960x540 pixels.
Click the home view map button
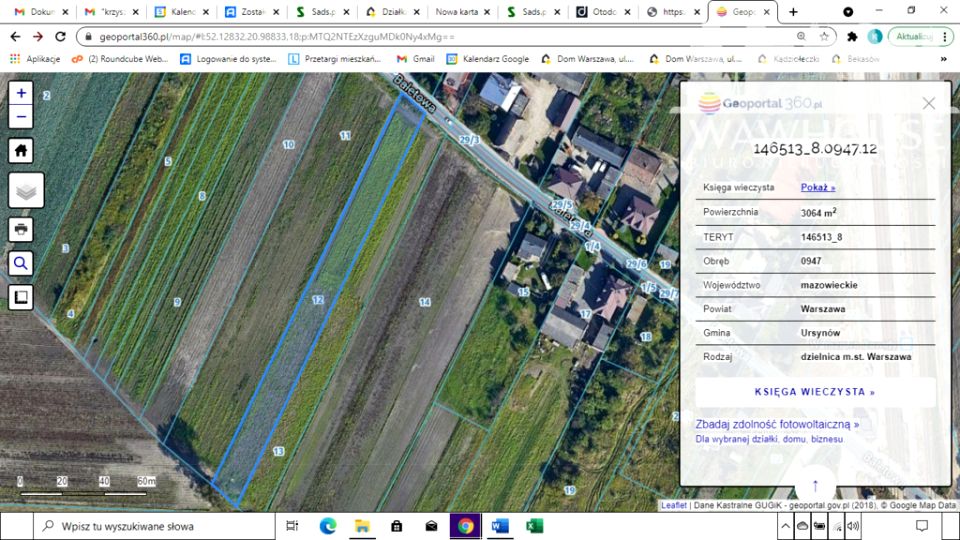[x=21, y=151]
